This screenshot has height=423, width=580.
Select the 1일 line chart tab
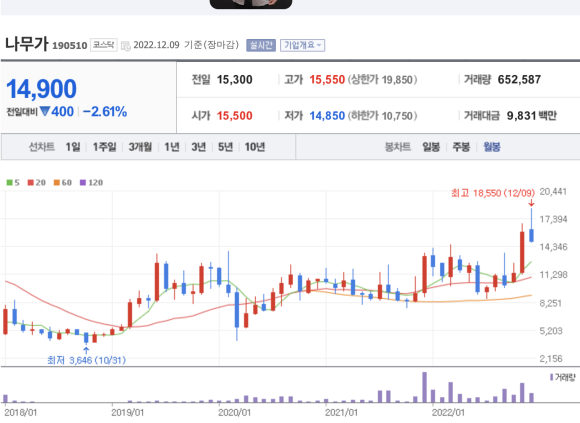tap(73, 147)
